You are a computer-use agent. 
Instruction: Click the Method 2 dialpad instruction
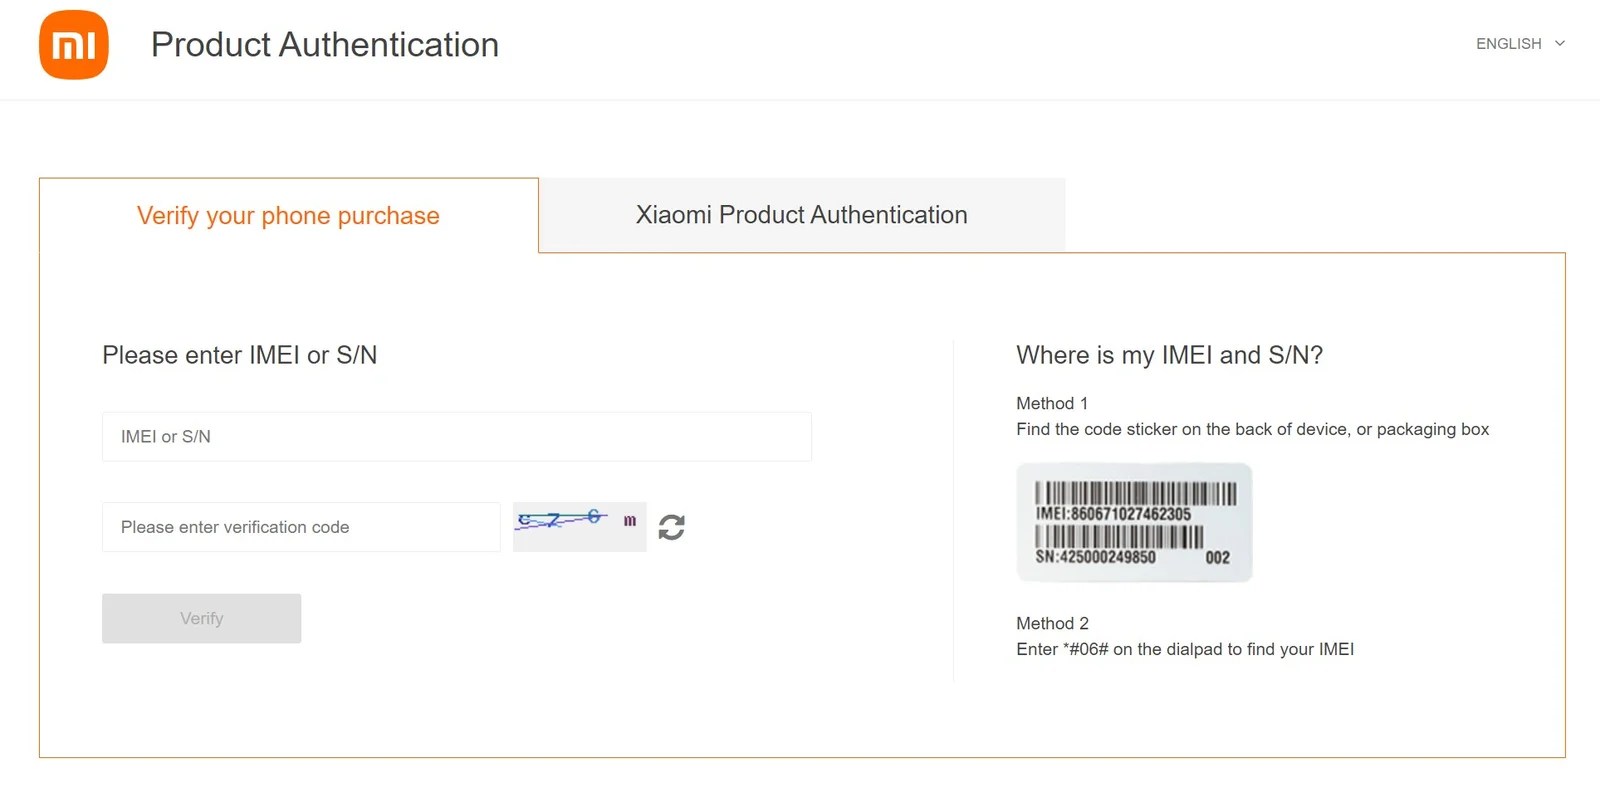[1185, 648]
